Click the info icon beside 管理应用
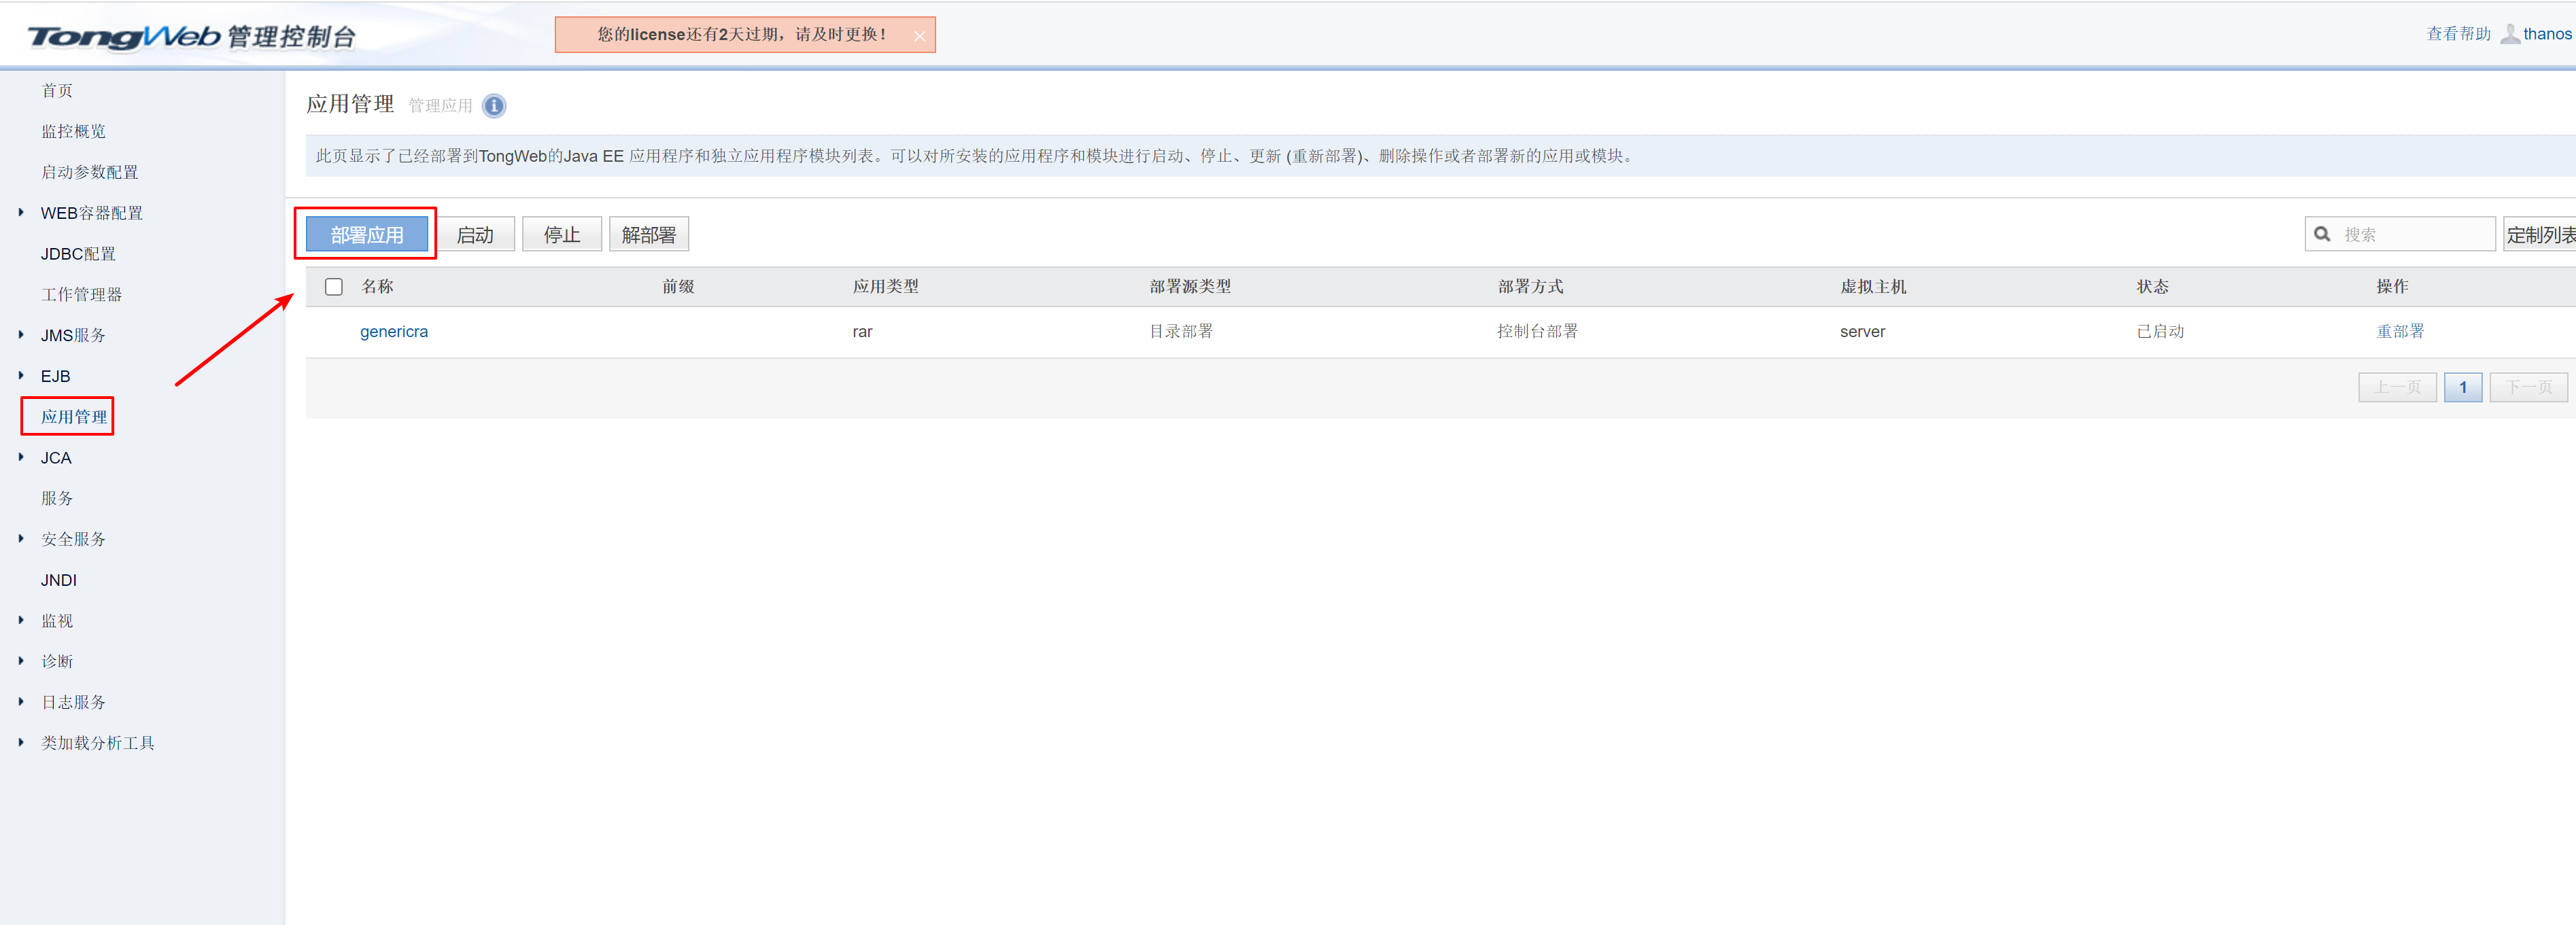 (x=493, y=105)
